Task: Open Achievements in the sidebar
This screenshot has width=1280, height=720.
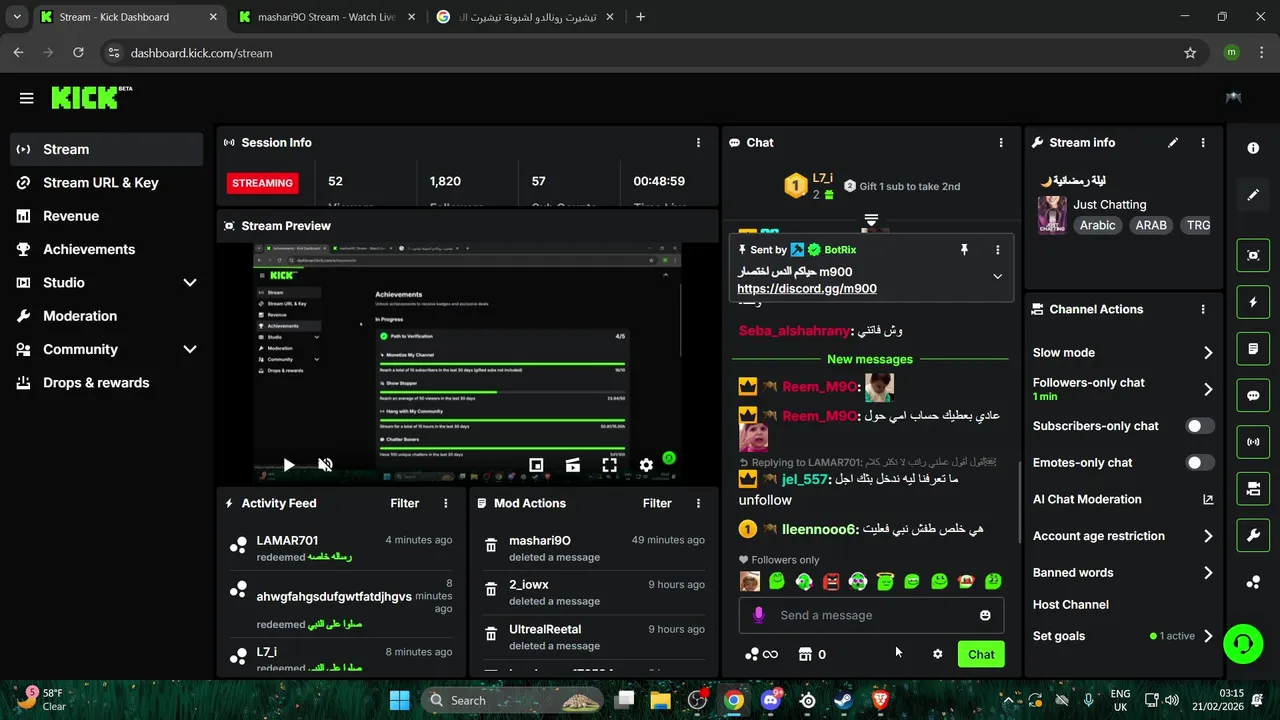Action: click(106, 249)
